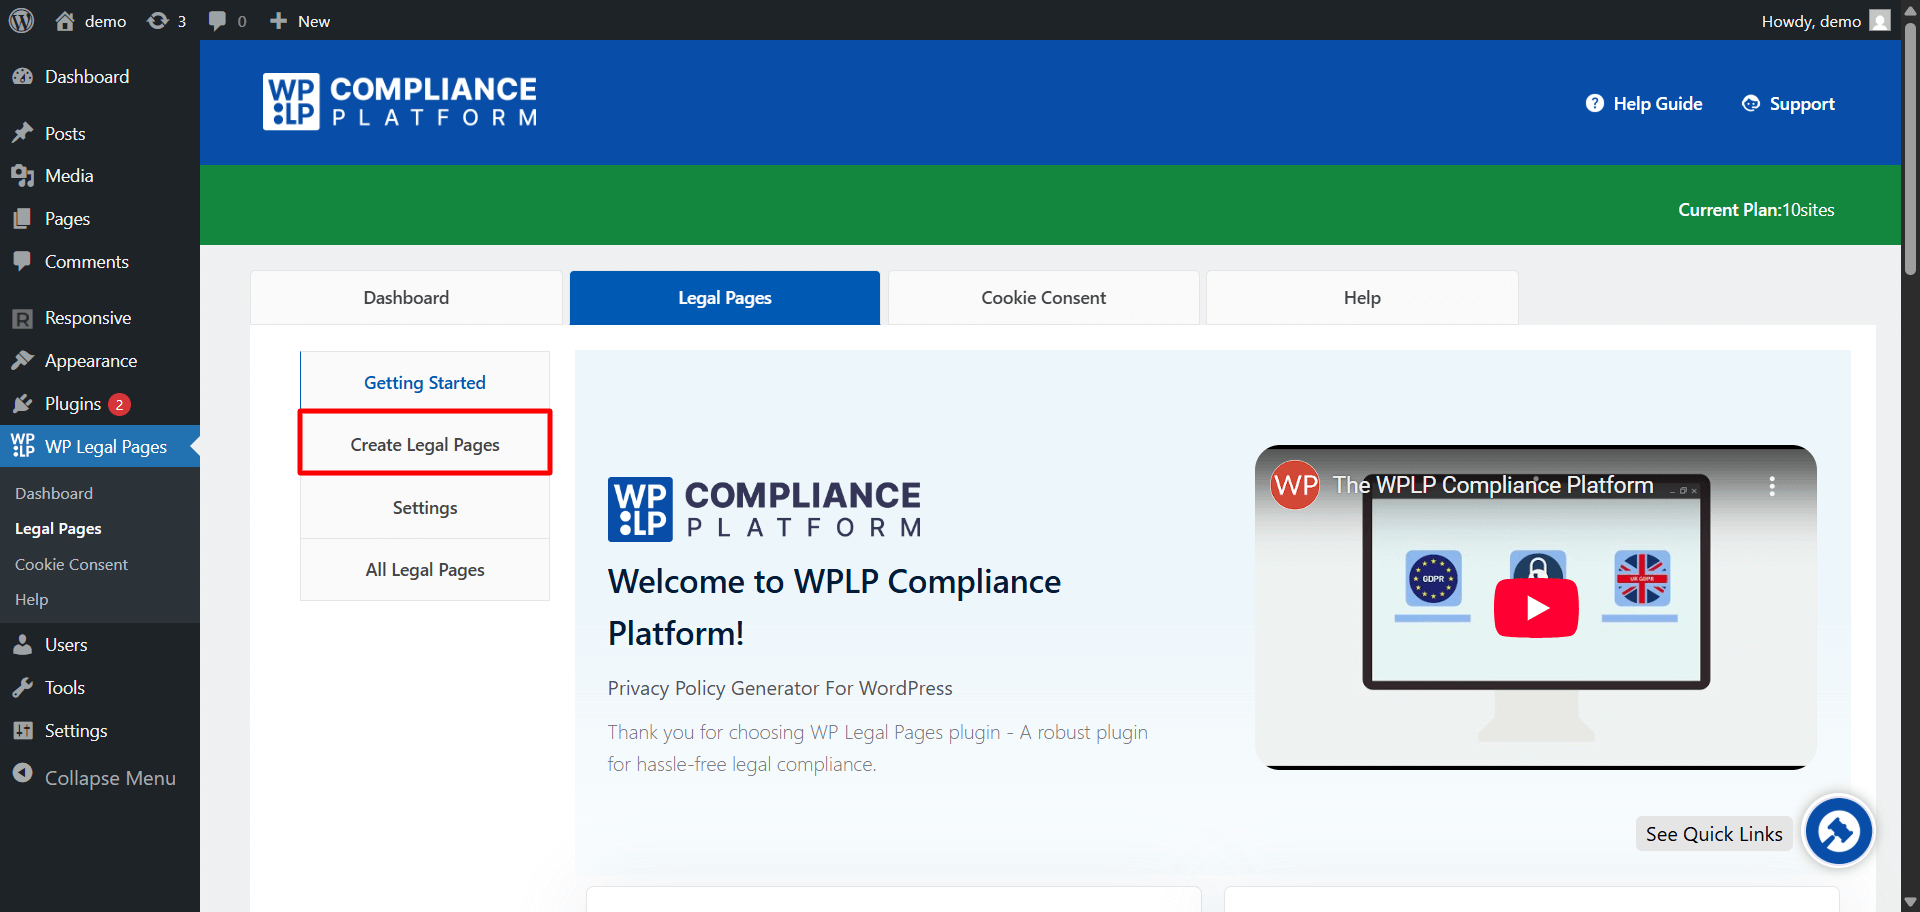The image size is (1920, 912).
Task: Click the See Quick Links button
Action: [x=1713, y=834]
